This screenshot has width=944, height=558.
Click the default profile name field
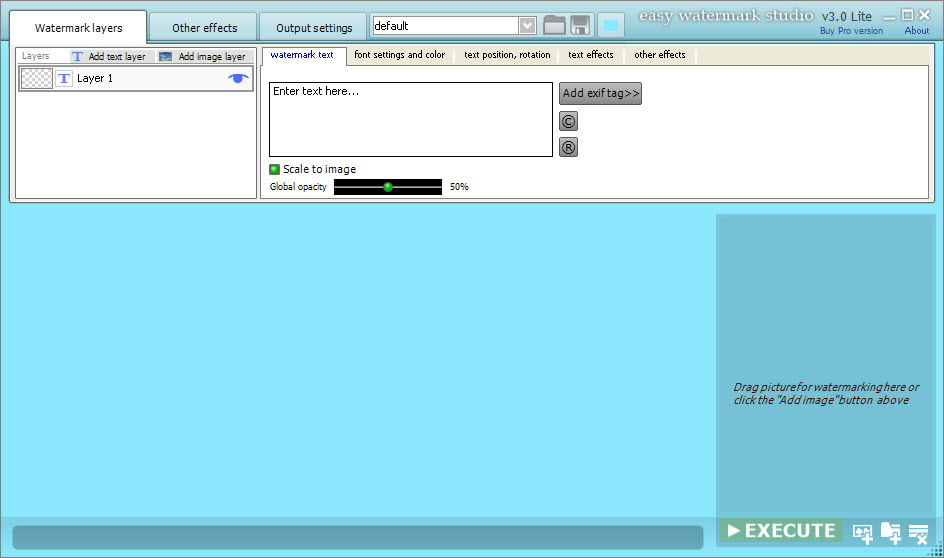click(446, 25)
